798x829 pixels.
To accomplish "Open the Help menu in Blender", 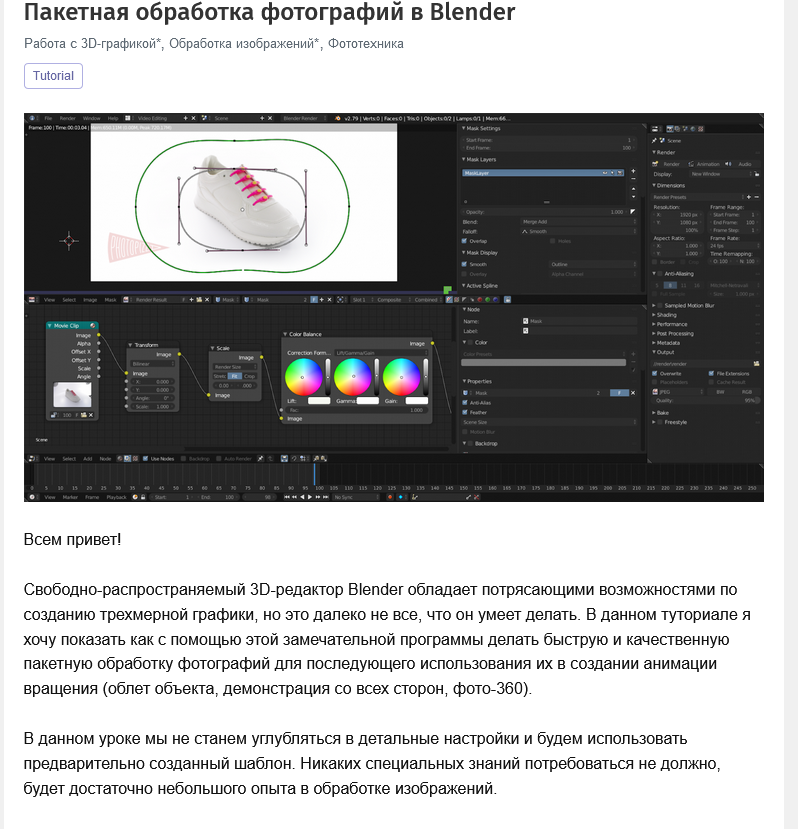I will click(113, 118).
